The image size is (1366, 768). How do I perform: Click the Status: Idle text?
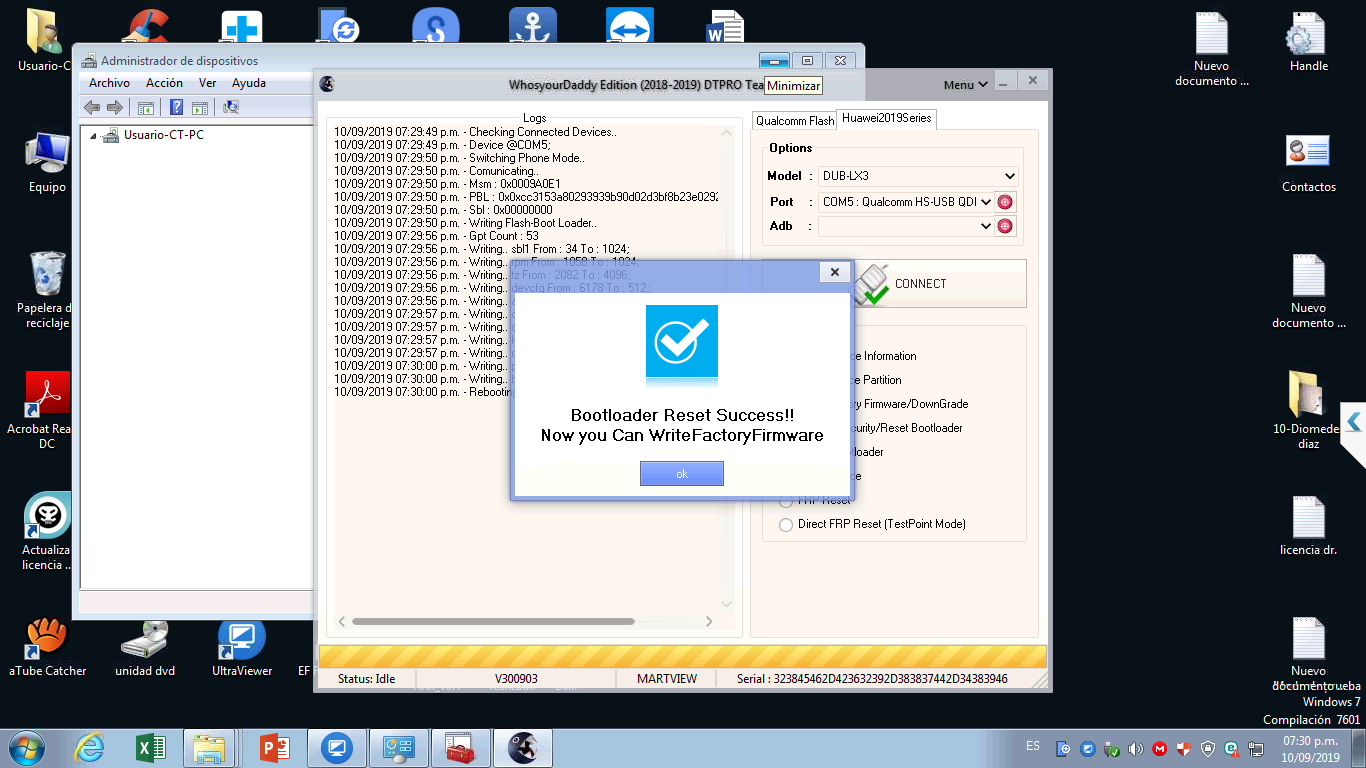click(x=366, y=679)
